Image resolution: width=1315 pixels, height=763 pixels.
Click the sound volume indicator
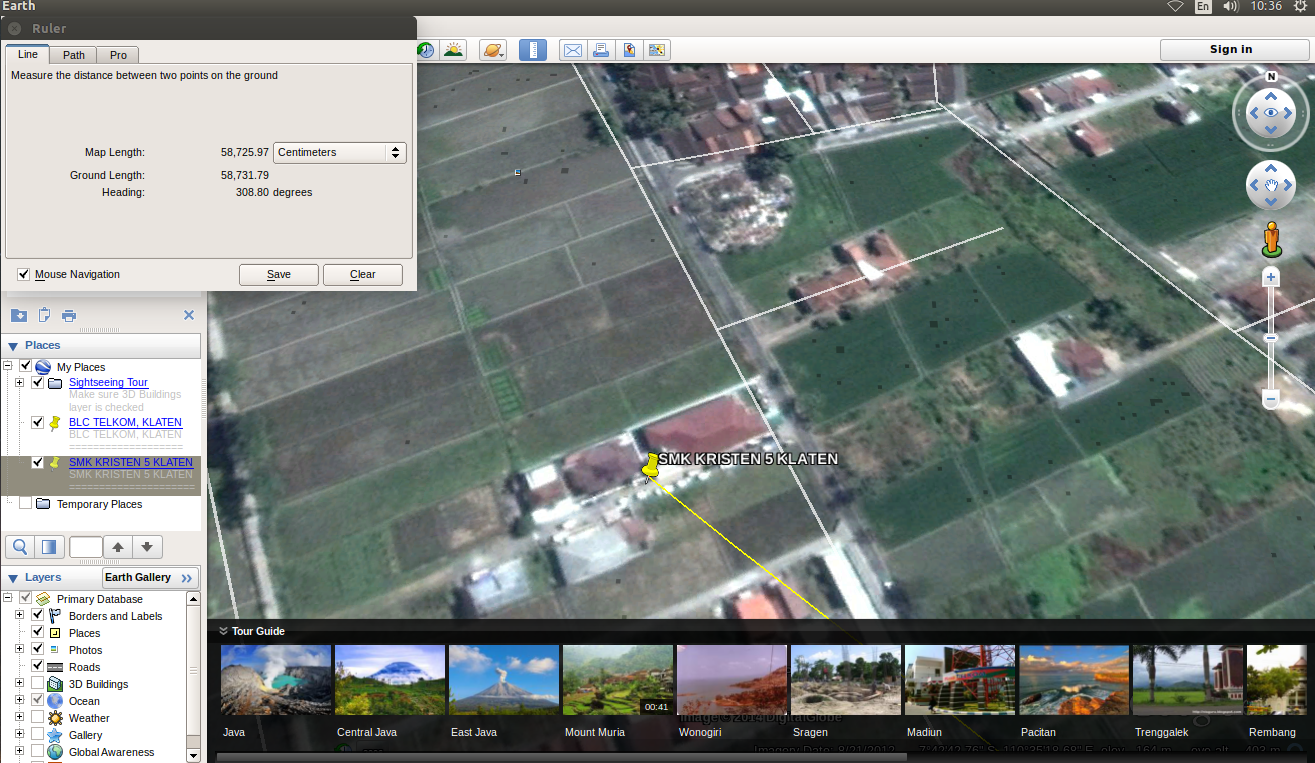coord(1230,6)
